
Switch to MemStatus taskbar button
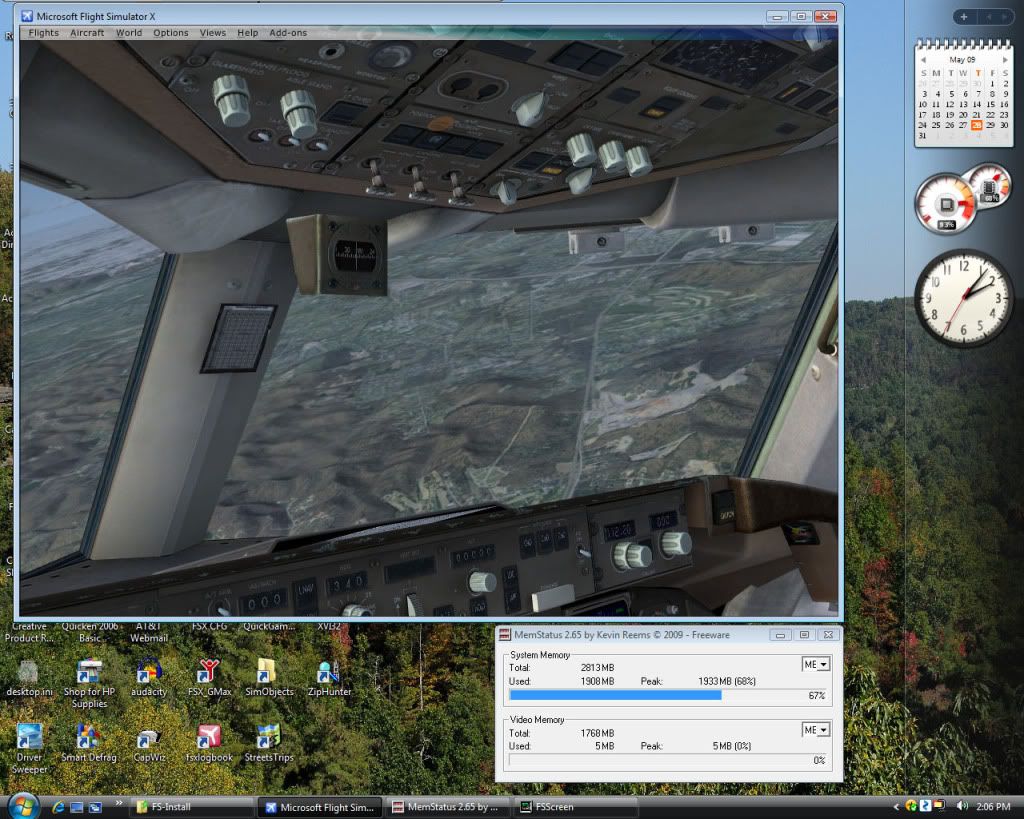point(447,807)
